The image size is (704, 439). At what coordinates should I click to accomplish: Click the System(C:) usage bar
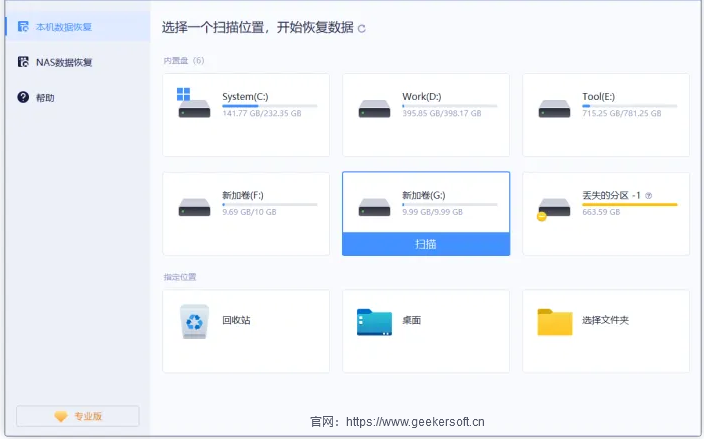click(x=269, y=105)
